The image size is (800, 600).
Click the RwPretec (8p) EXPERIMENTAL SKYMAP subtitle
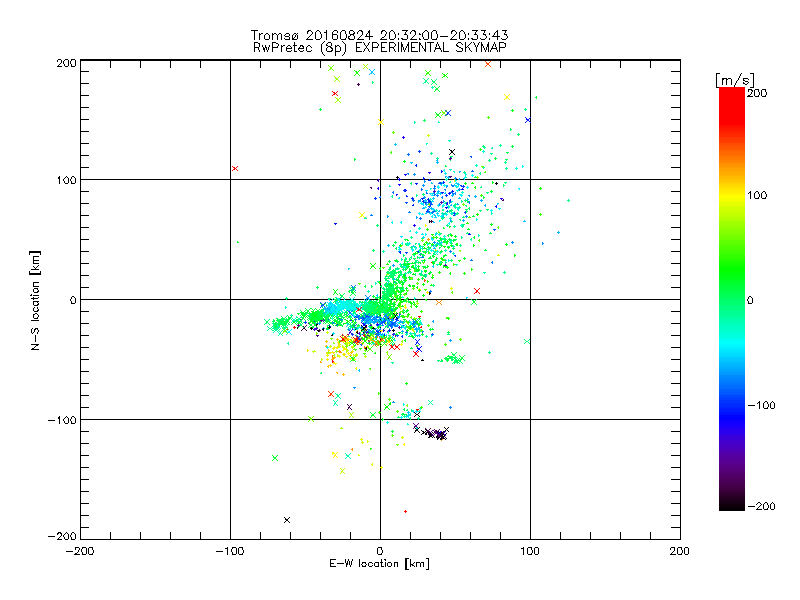[380, 48]
